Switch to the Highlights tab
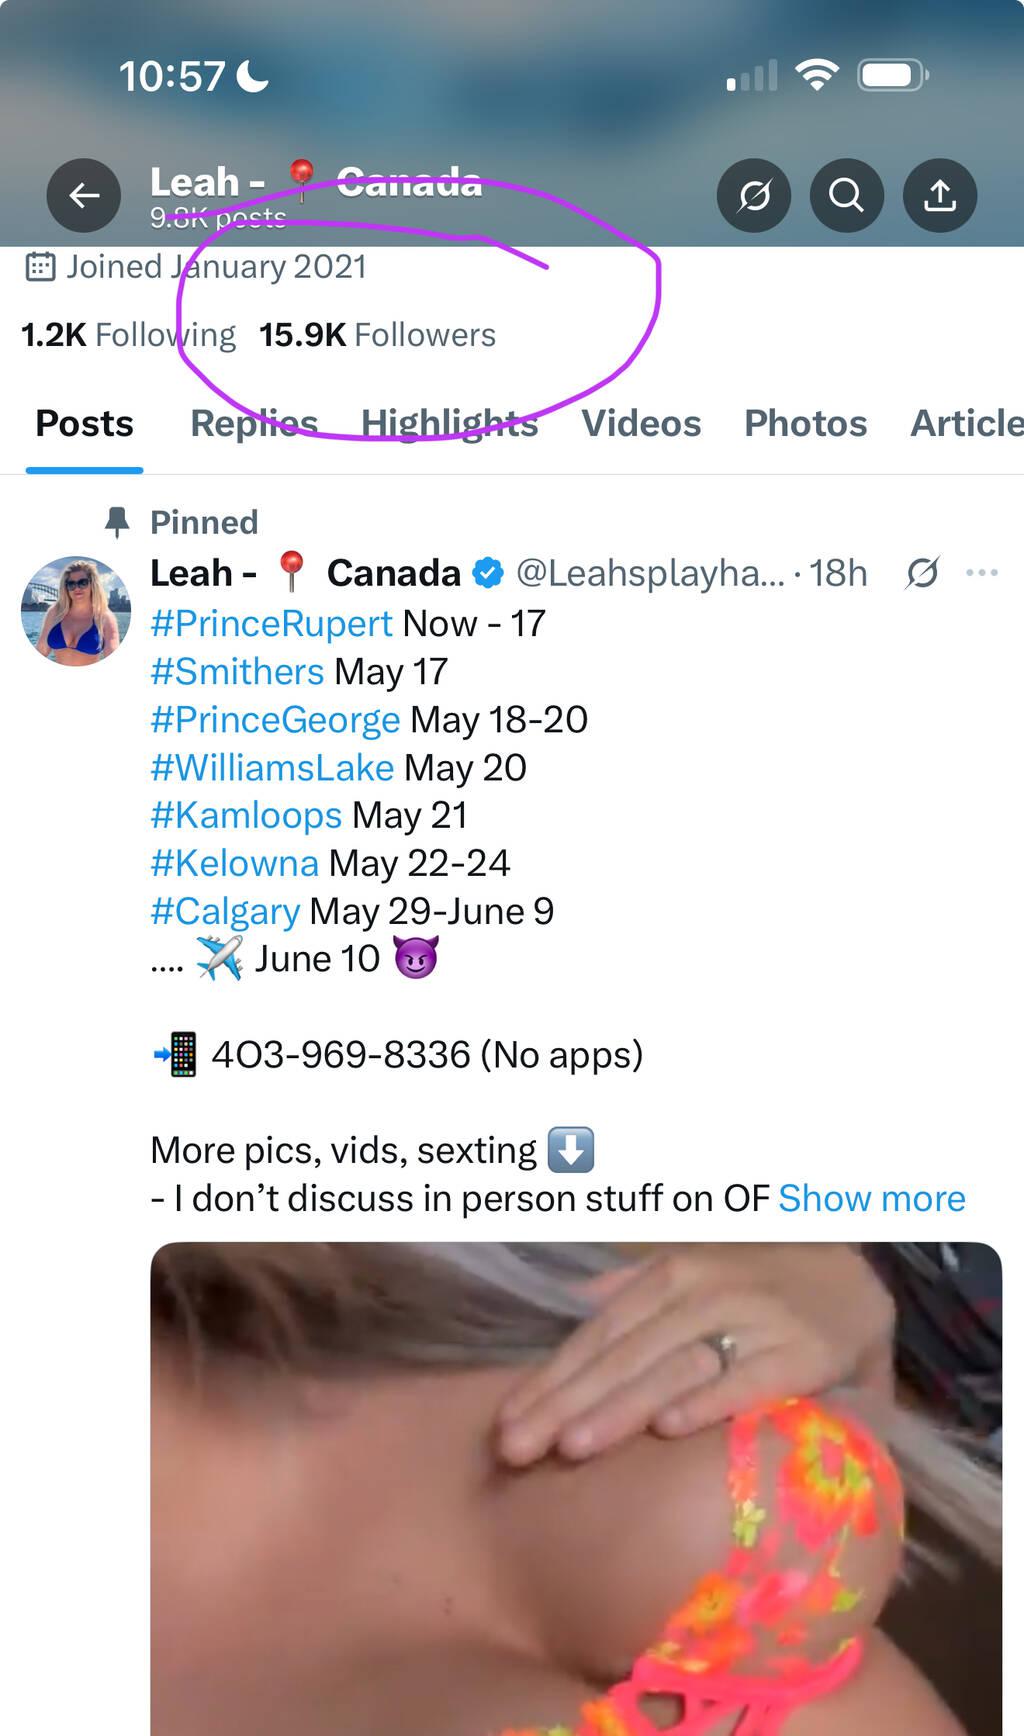Image resolution: width=1024 pixels, height=1736 pixels. pos(449,423)
